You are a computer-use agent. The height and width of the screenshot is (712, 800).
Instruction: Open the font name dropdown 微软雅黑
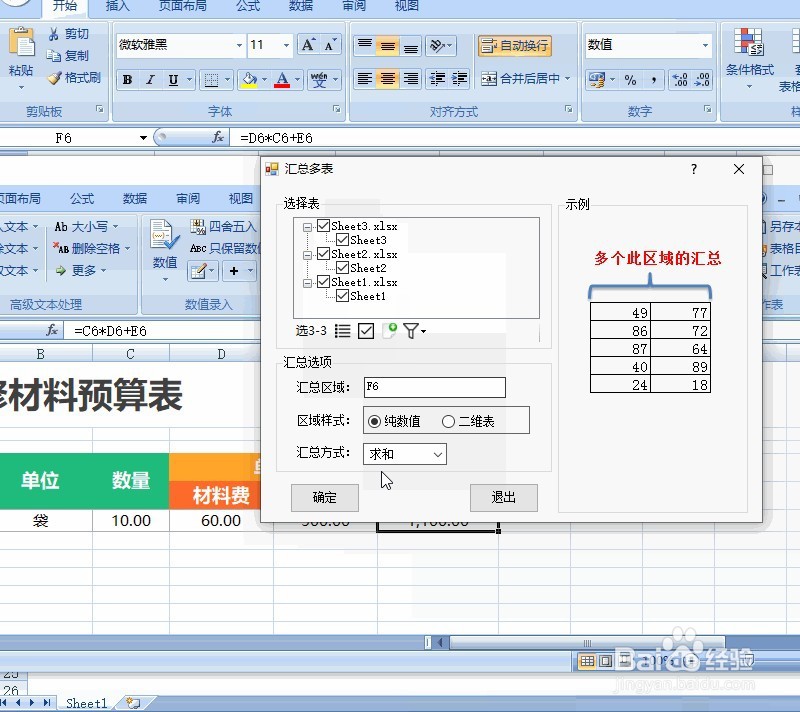point(239,45)
